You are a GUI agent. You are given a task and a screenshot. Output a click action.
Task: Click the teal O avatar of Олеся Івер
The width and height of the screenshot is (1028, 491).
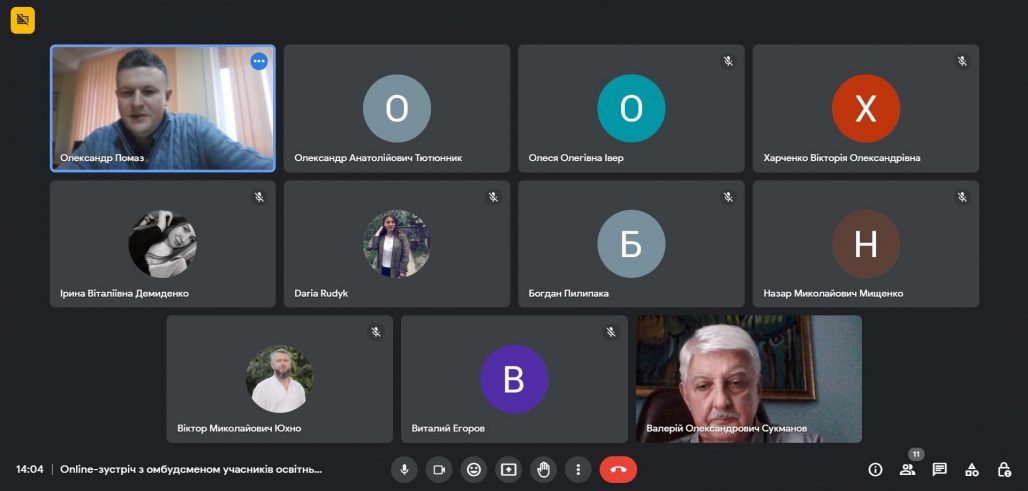[631, 108]
